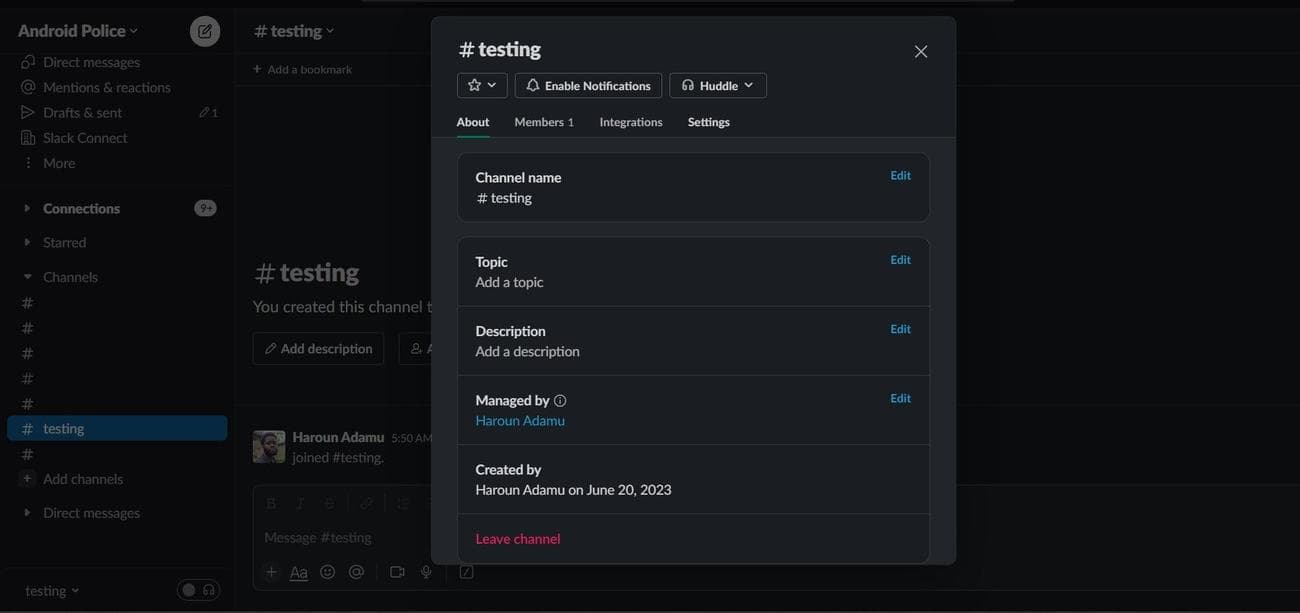Viewport: 1300px width, 613px height.
Task: Toggle the huddle switch in the sidebar footer
Action: (x=198, y=590)
